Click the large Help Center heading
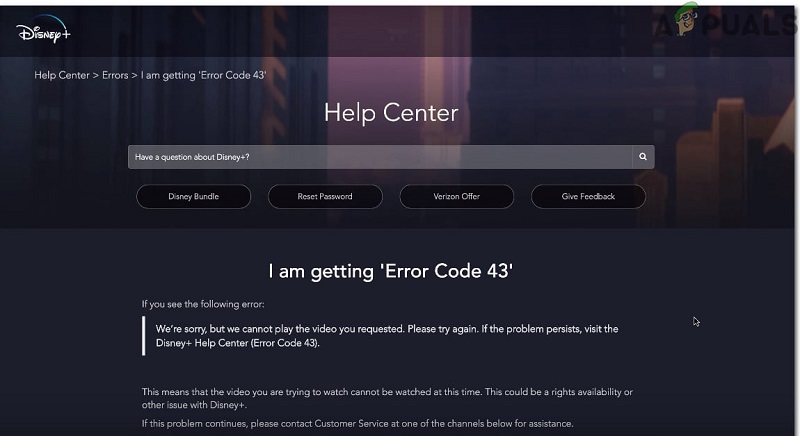 [391, 113]
